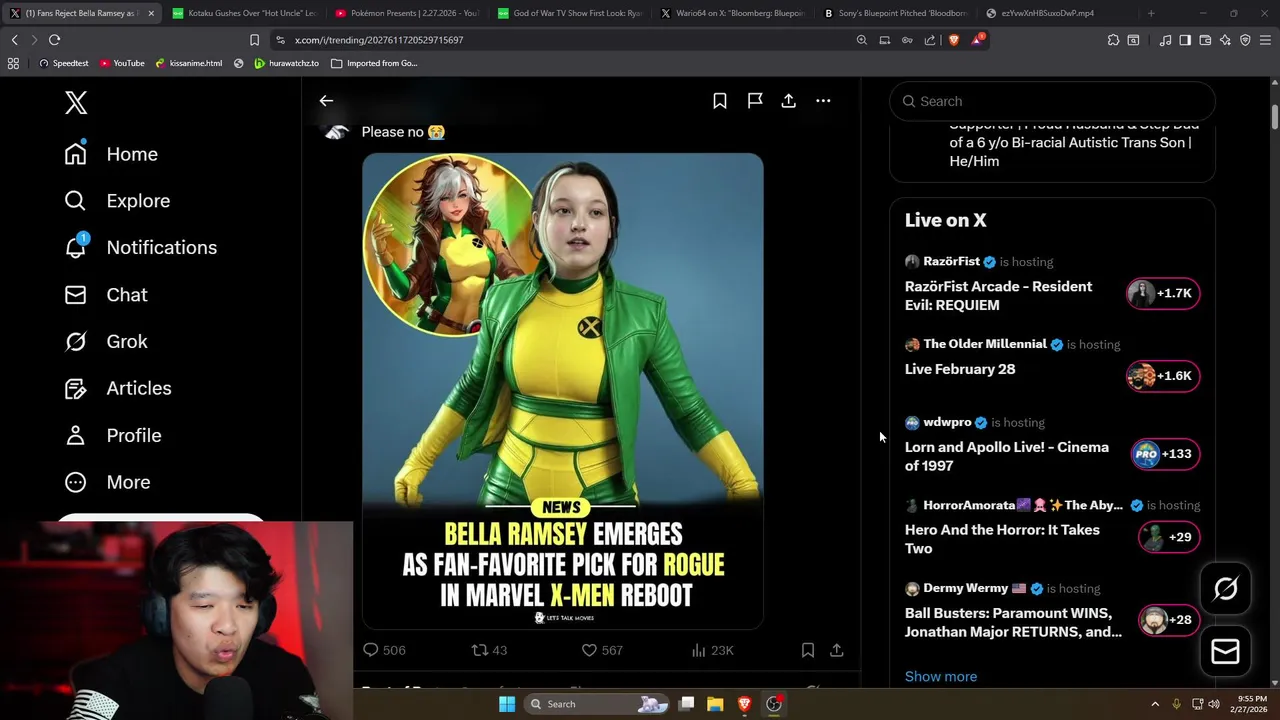1280x720 pixels.
Task: Open the browser extensions puzzle icon
Action: tap(1113, 40)
